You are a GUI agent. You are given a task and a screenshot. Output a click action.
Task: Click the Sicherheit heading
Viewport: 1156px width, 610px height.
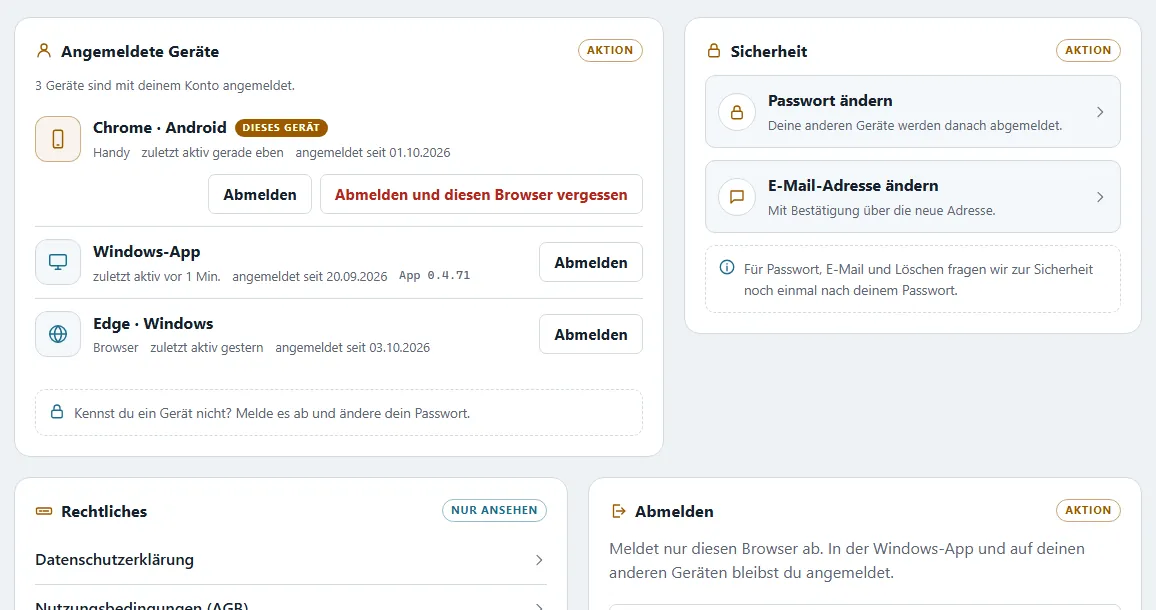pos(769,52)
